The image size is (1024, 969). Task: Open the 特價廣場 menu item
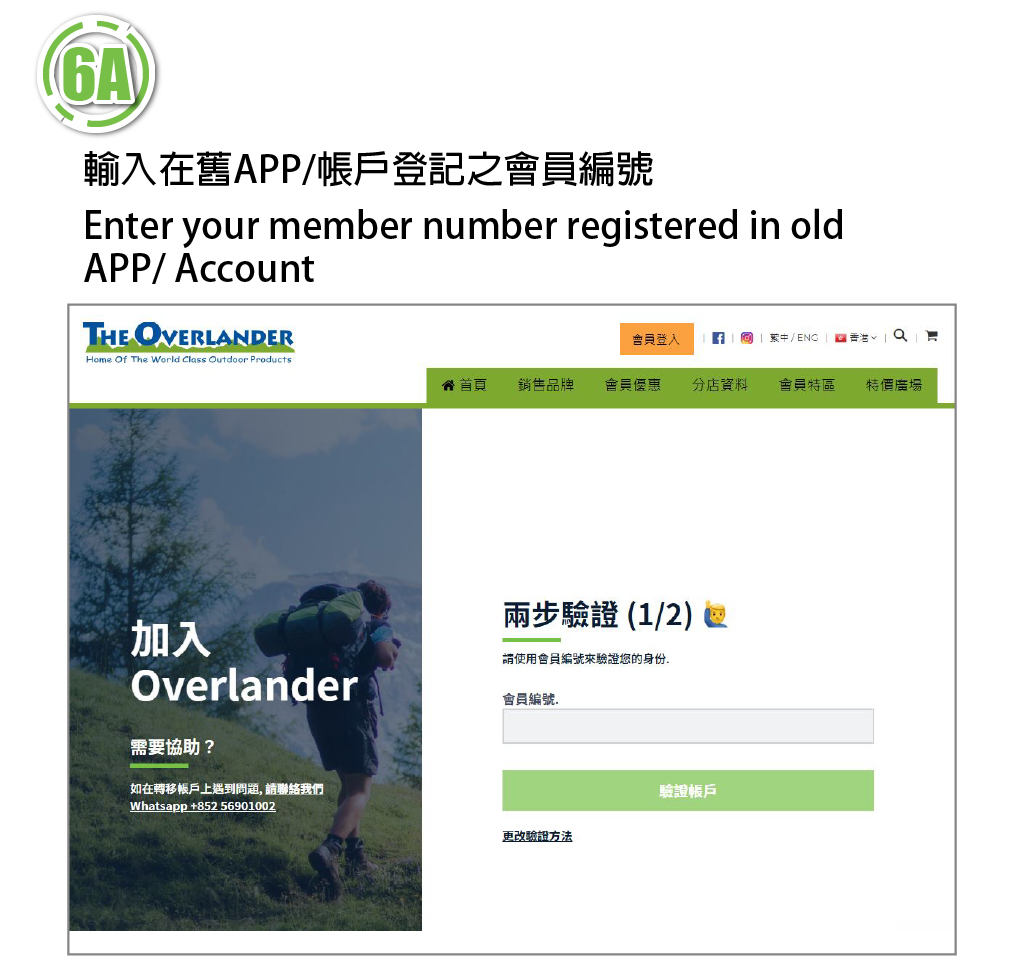[x=894, y=385]
